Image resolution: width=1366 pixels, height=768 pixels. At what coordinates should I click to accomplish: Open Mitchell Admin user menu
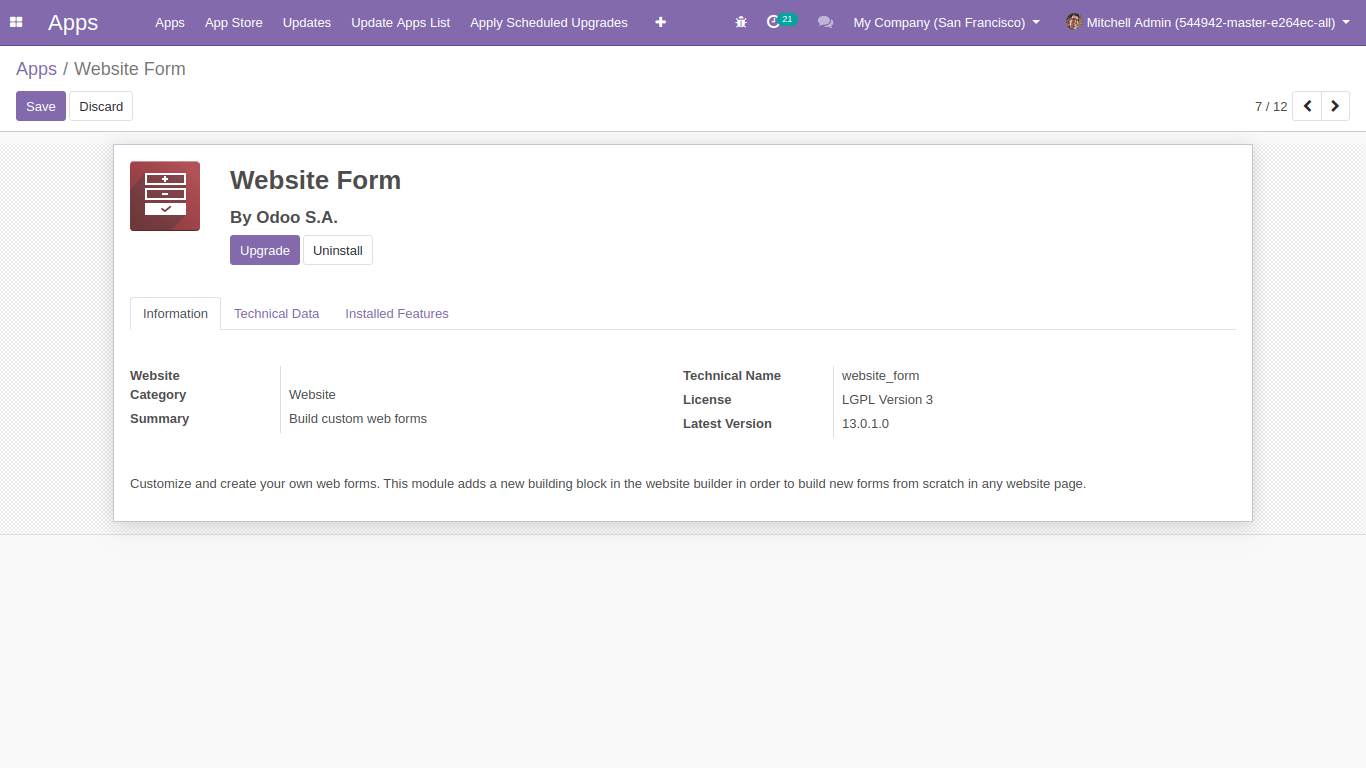[x=1207, y=22]
